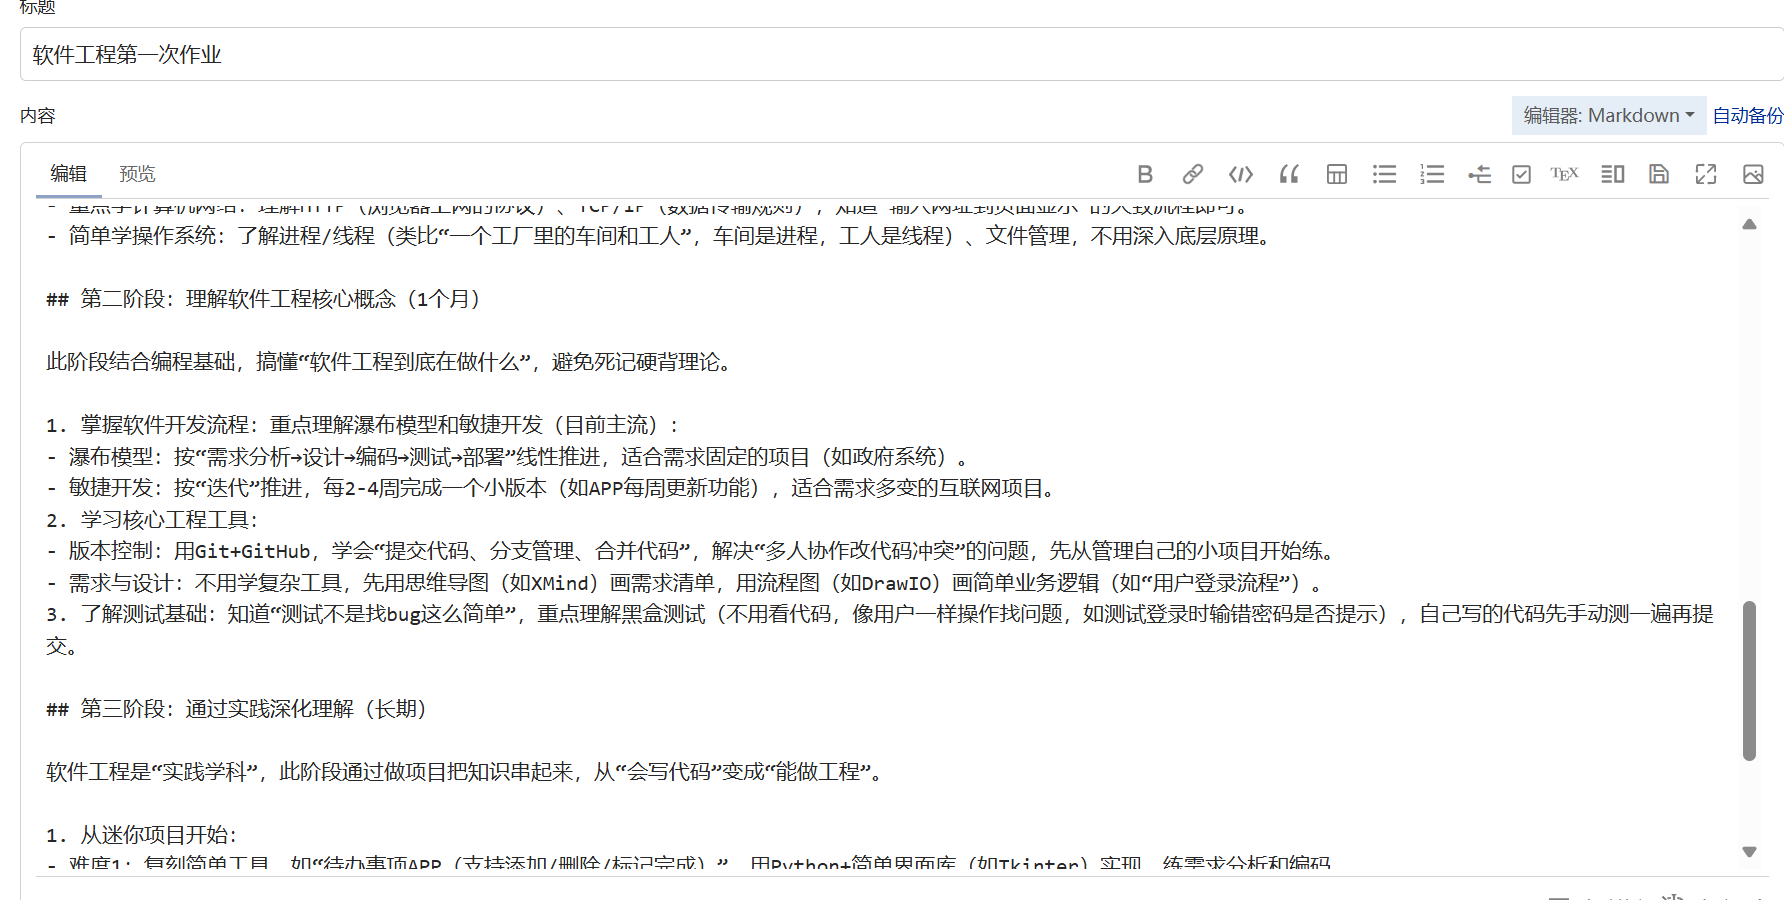The width and height of the screenshot is (1784, 900).
Task: Click the line starting 需求与设计
Action: pos(685,583)
